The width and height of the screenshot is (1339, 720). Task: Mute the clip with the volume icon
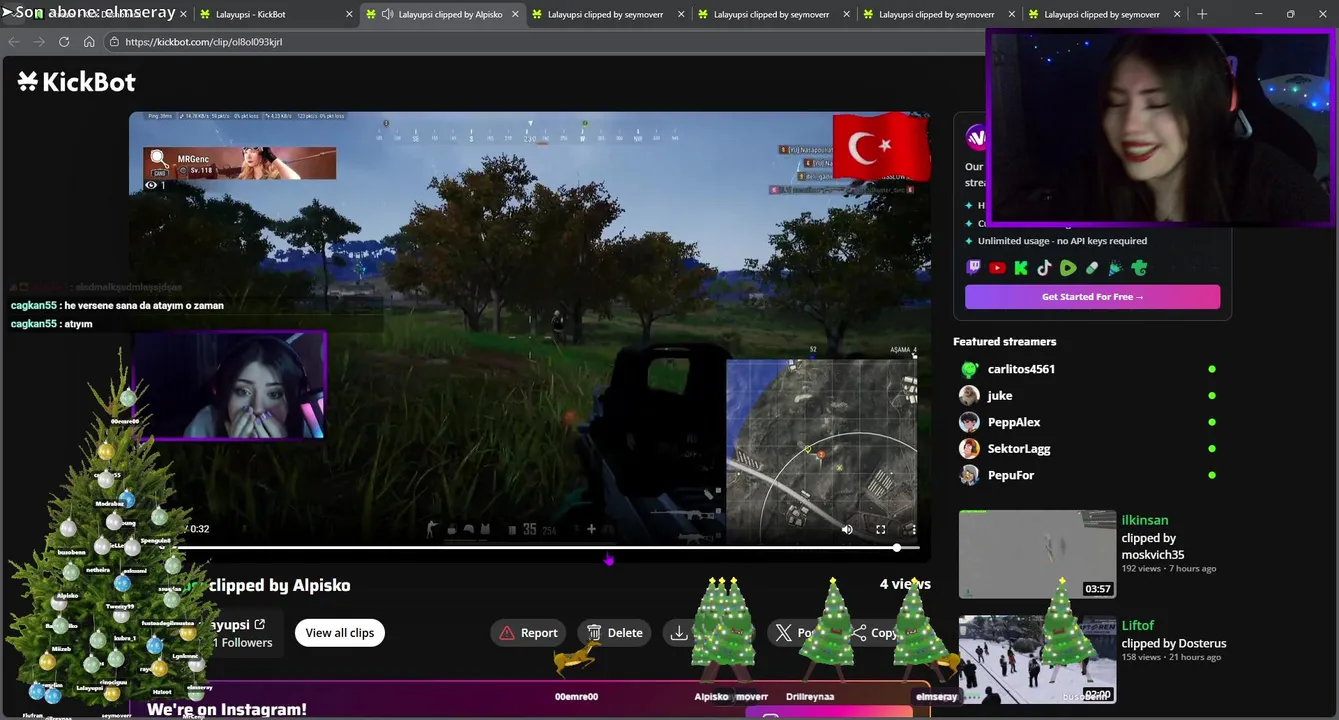(x=847, y=529)
